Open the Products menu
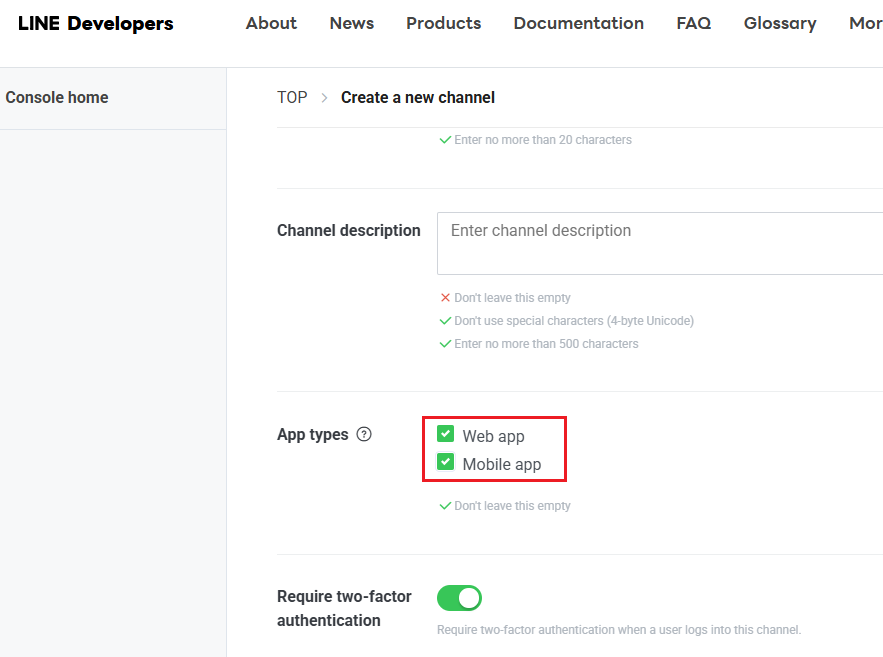Viewport: 883px width, 657px height. coord(443,23)
